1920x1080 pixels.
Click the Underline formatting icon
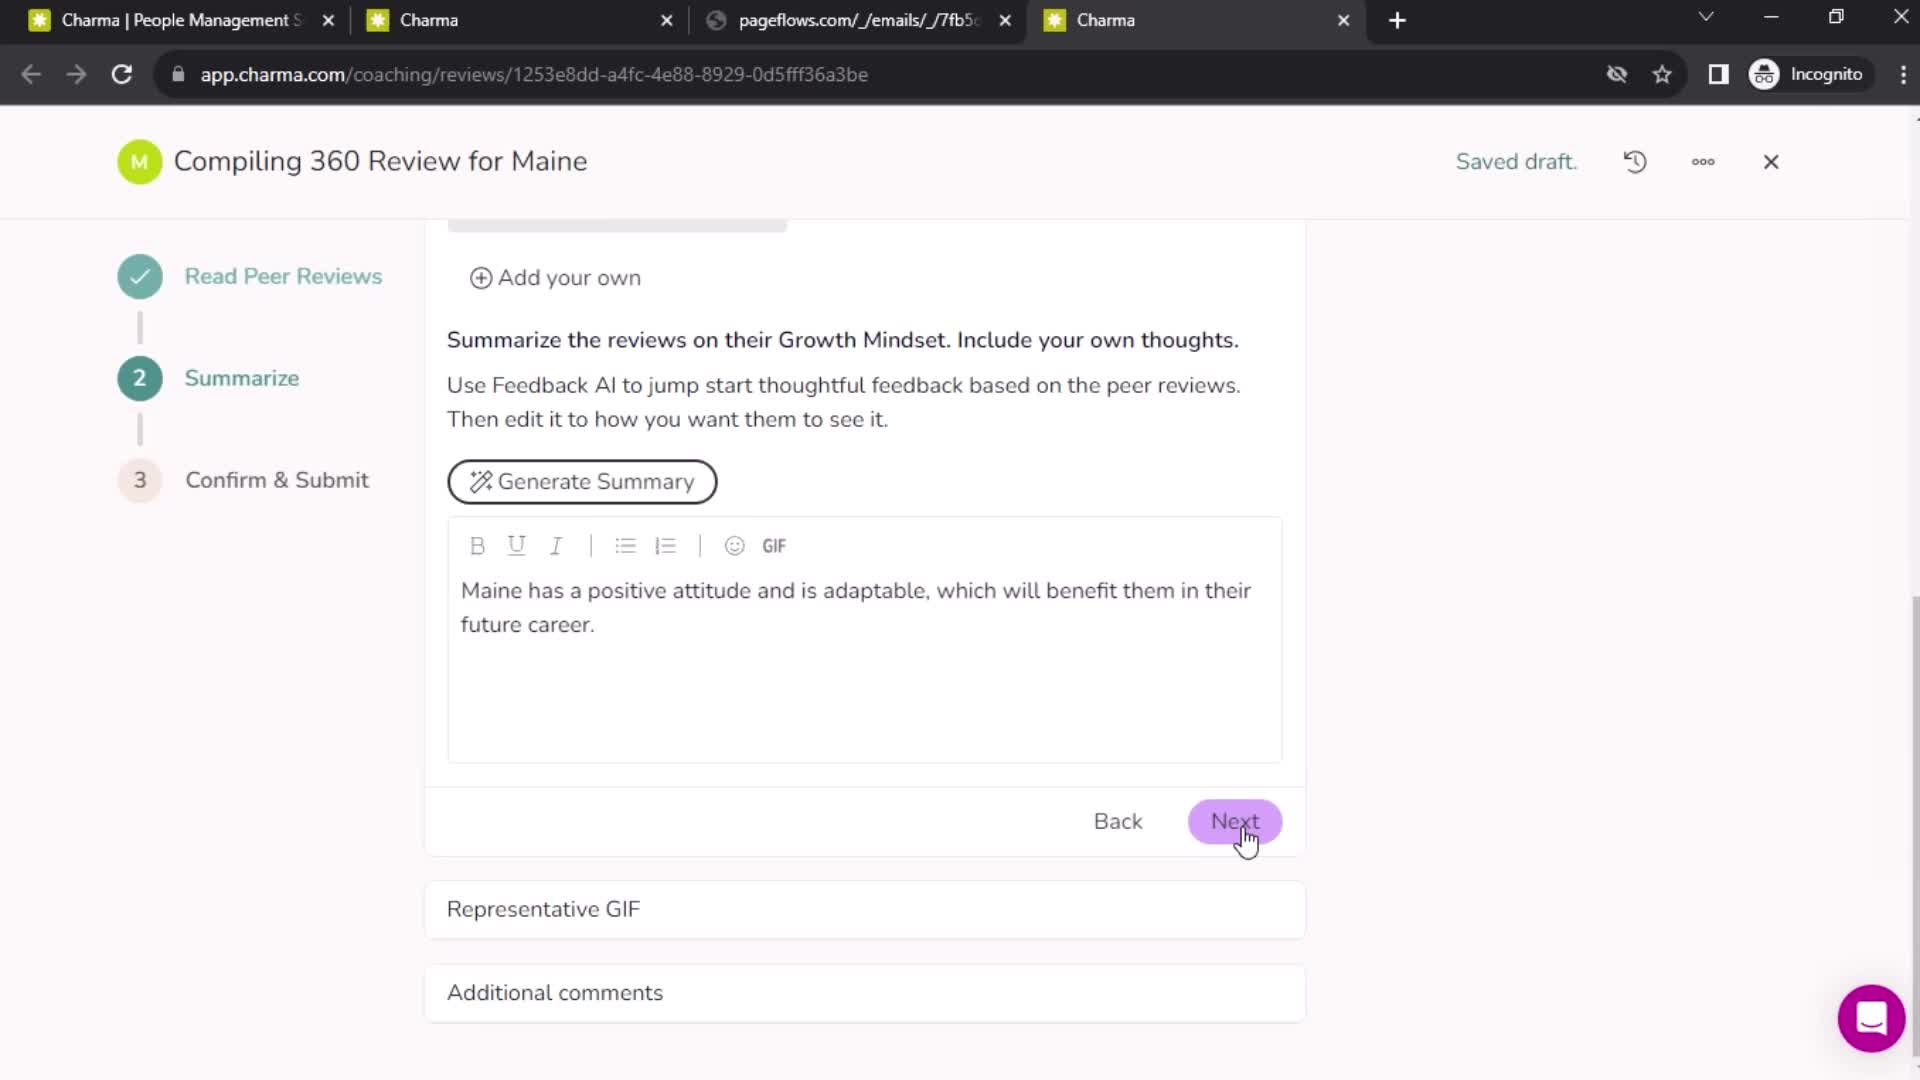[517, 545]
